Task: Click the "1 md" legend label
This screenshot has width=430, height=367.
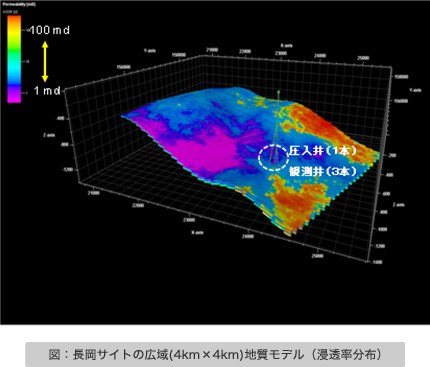Action: [48, 91]
